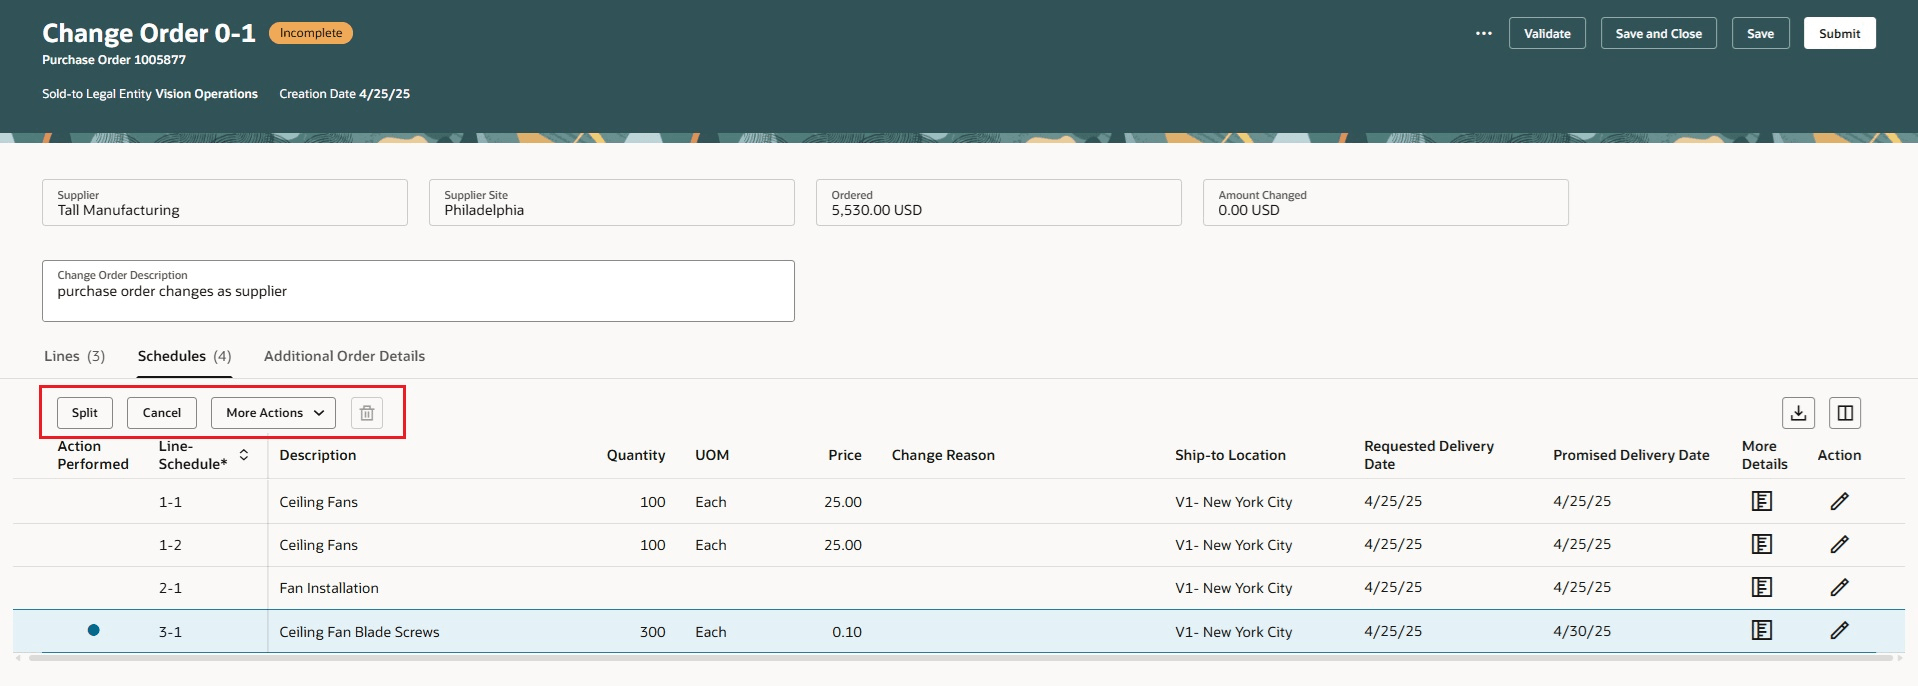Click promised delivery date 4/30/25
This screenshot has height=686, width=1918.
(1582, 631)
